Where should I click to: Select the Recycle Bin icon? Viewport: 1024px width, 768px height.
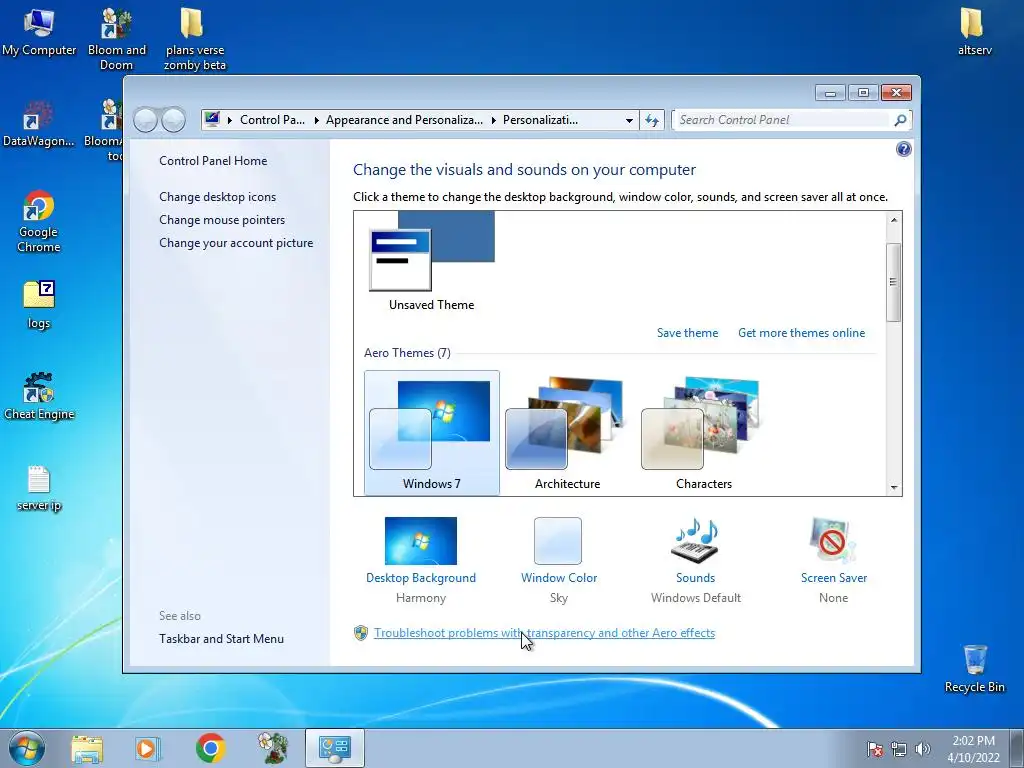tap(974, 669)
